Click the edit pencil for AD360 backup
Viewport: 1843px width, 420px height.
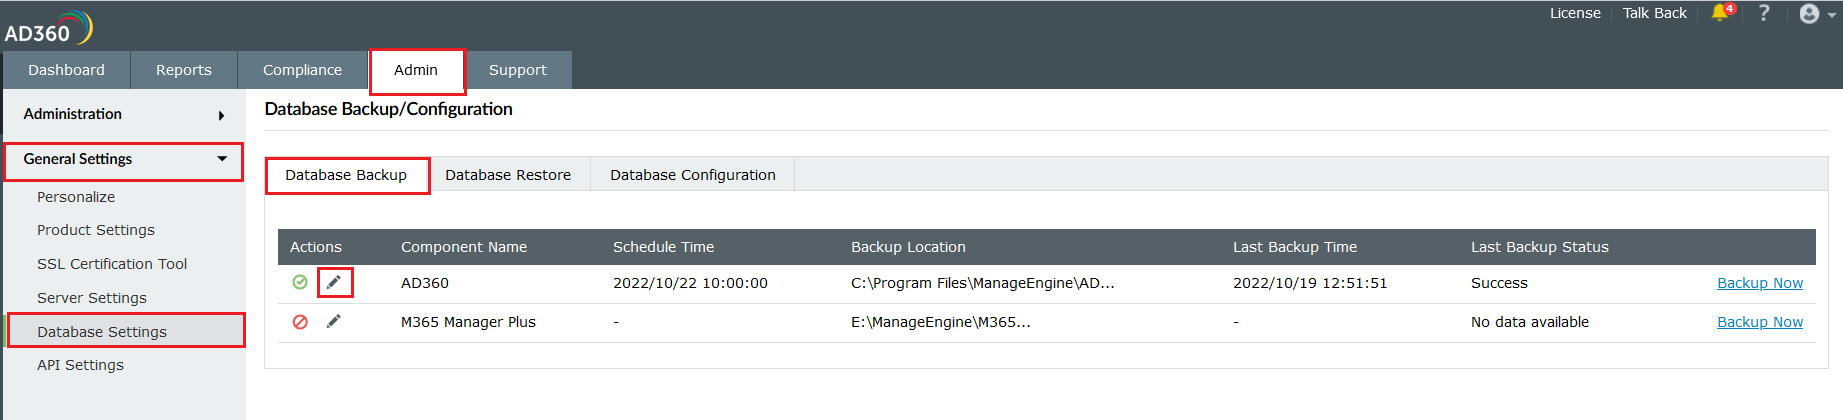tap(334, 283)
